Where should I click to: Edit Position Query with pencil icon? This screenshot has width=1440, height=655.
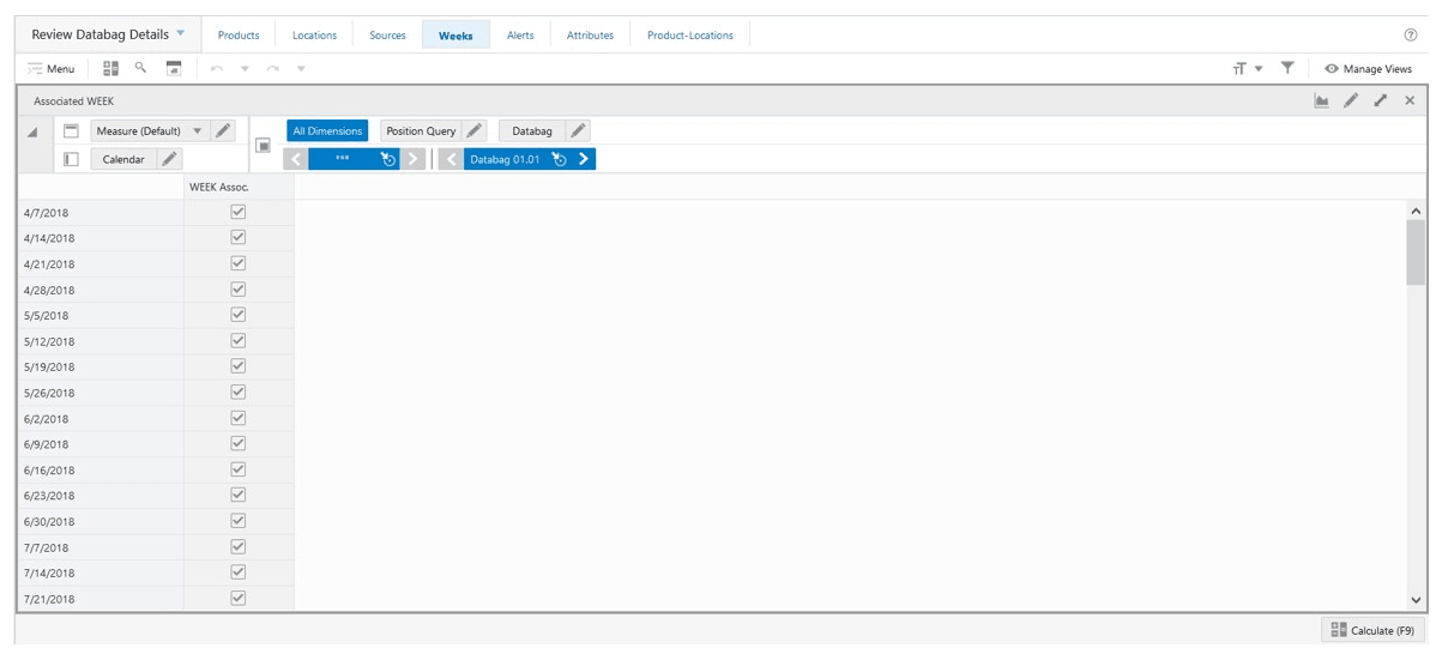click(474, 131)
